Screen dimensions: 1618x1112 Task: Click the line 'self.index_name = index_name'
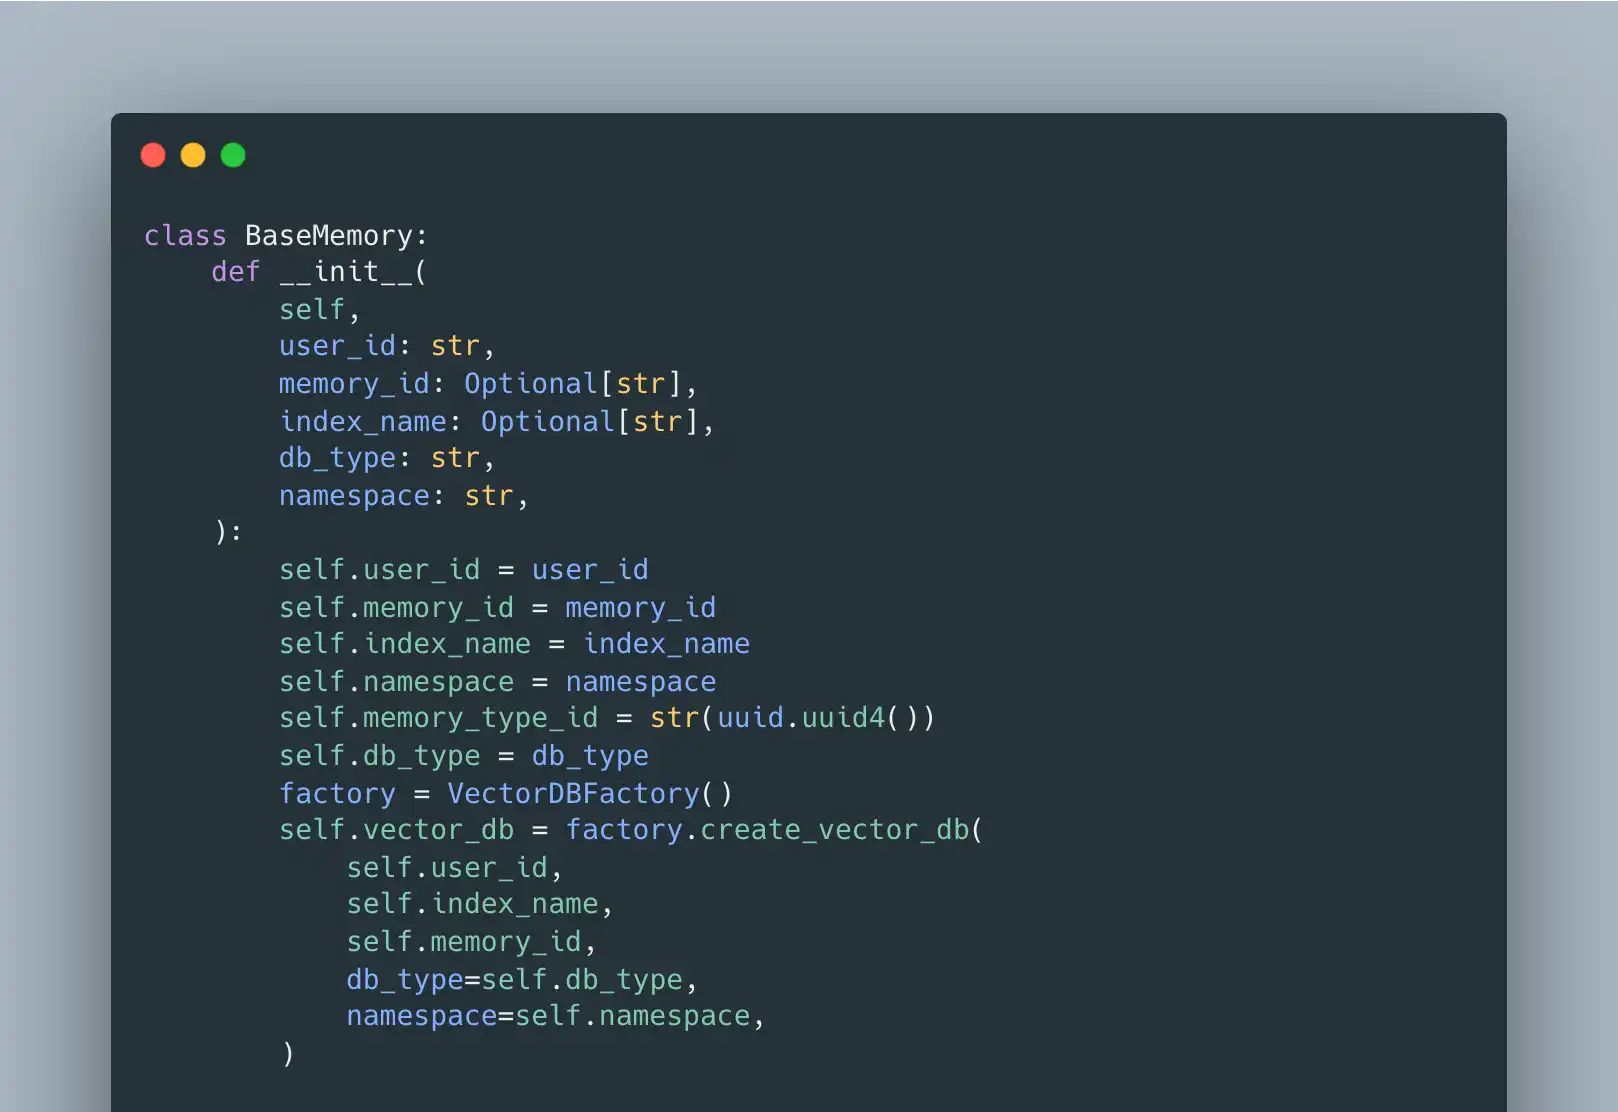click(x=515, y=644)
